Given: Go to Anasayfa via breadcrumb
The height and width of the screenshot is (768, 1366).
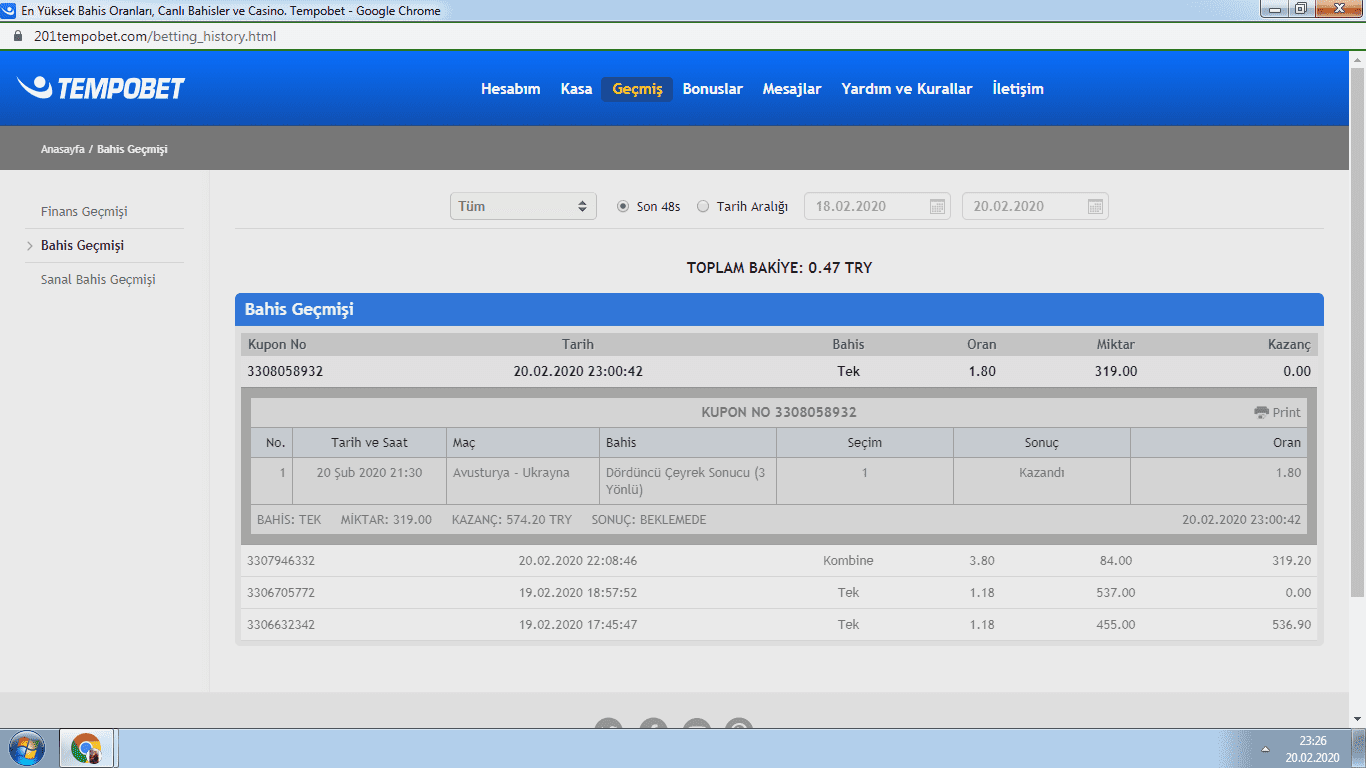Looking at the screenshot, I should pyautogui.click(x=63, y=149).
